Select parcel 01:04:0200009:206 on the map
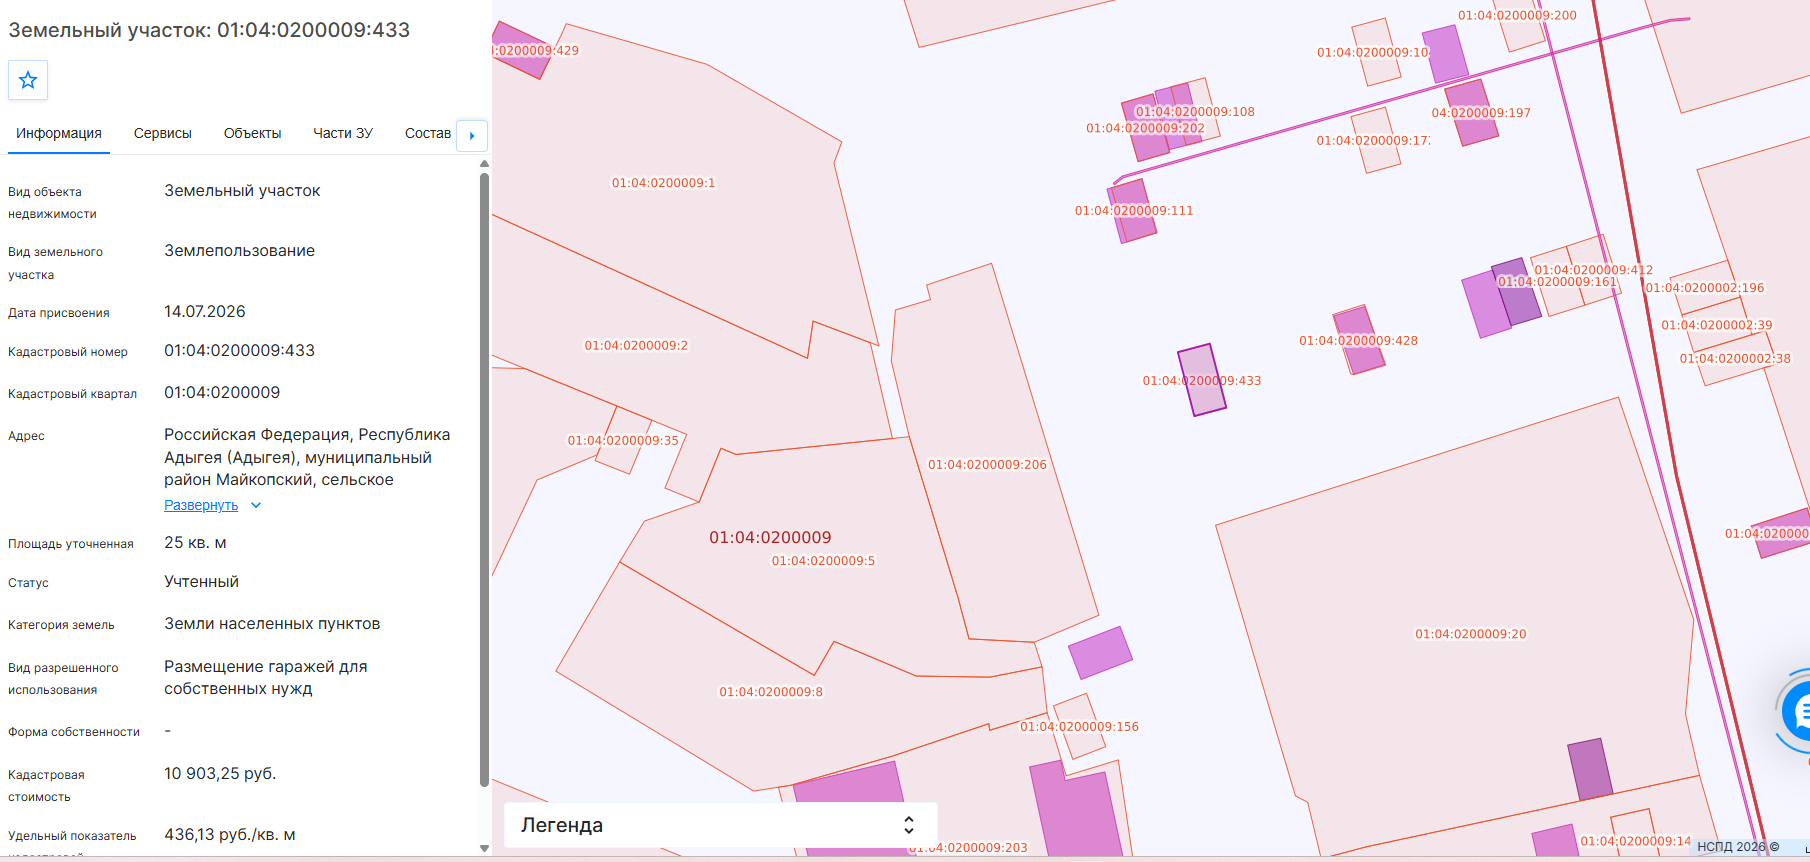This screenshot has height=862, width=1810. 987,464
